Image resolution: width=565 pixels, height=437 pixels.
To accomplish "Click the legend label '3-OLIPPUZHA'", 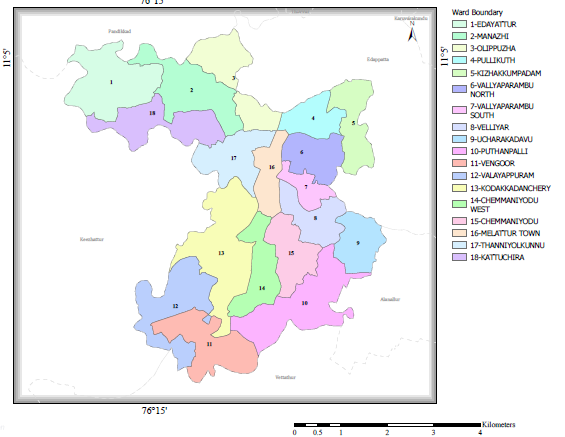I will coord(493,48).
